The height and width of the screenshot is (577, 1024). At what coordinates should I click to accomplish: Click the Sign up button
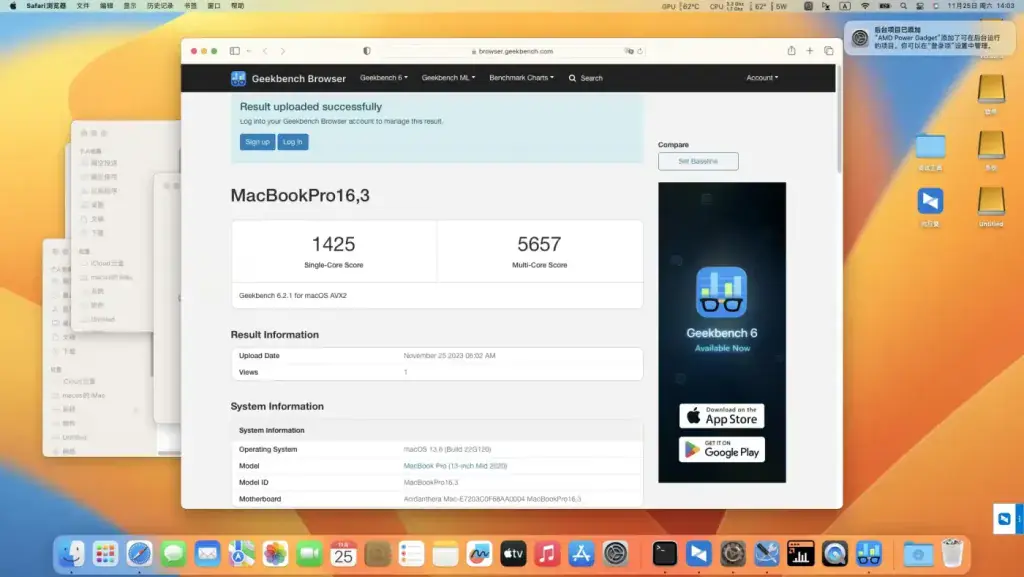point(257,142)
